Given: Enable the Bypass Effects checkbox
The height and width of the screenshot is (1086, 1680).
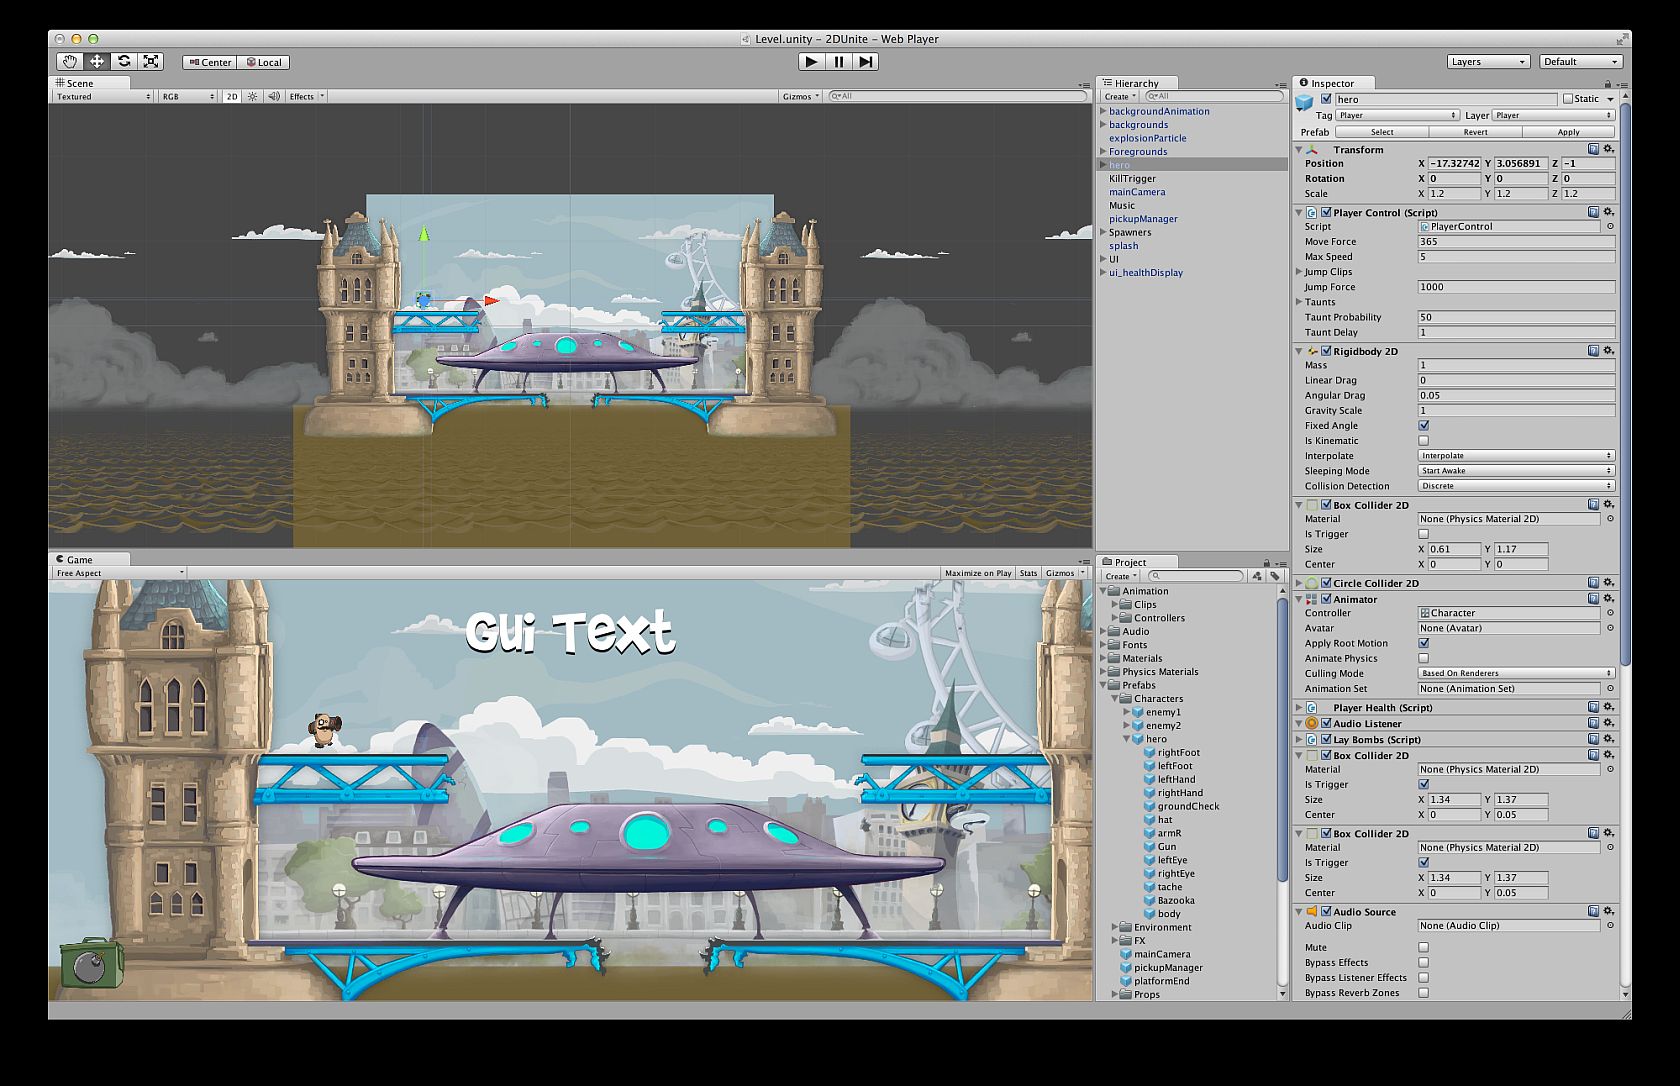Looking at the screenshot, I should (x=1424, y=963).
